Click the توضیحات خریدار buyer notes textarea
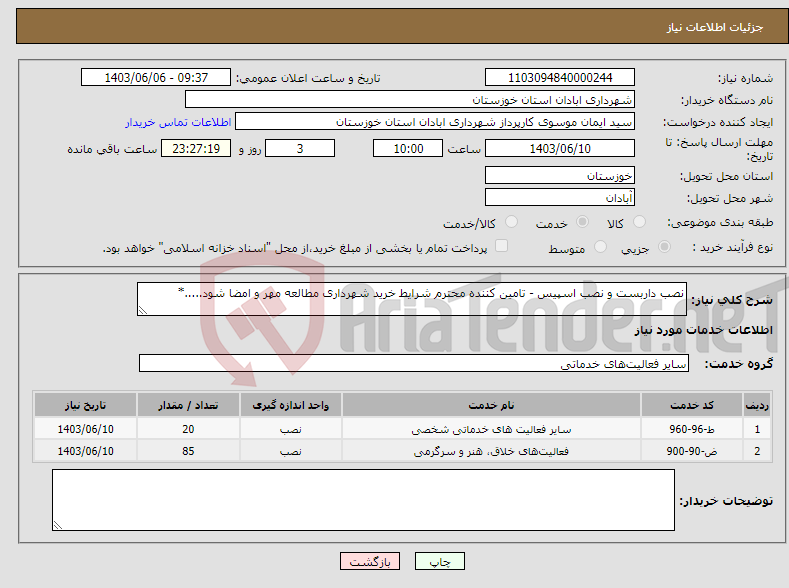Screen dimensions: 789x588 363,500
